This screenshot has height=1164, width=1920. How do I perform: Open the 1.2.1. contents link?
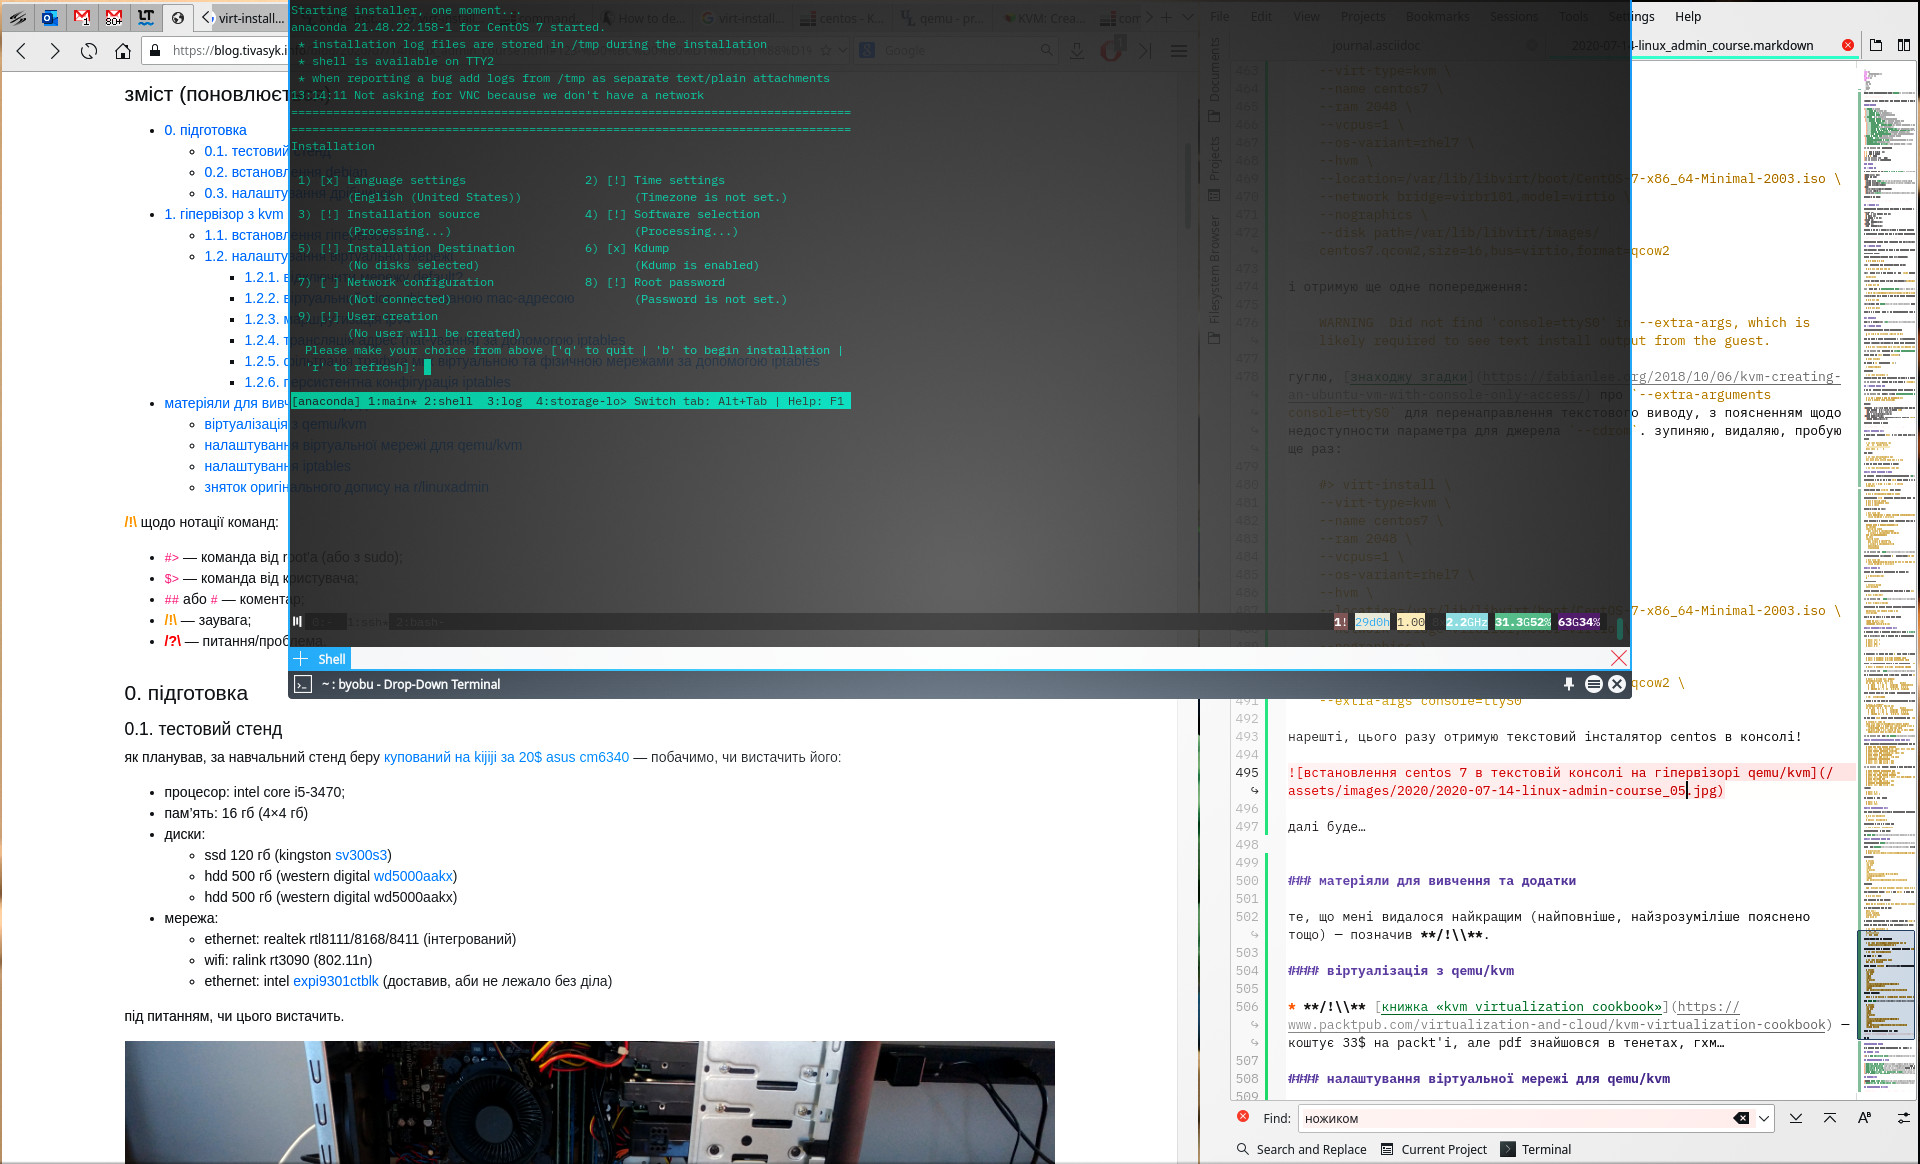pos(262,277)
